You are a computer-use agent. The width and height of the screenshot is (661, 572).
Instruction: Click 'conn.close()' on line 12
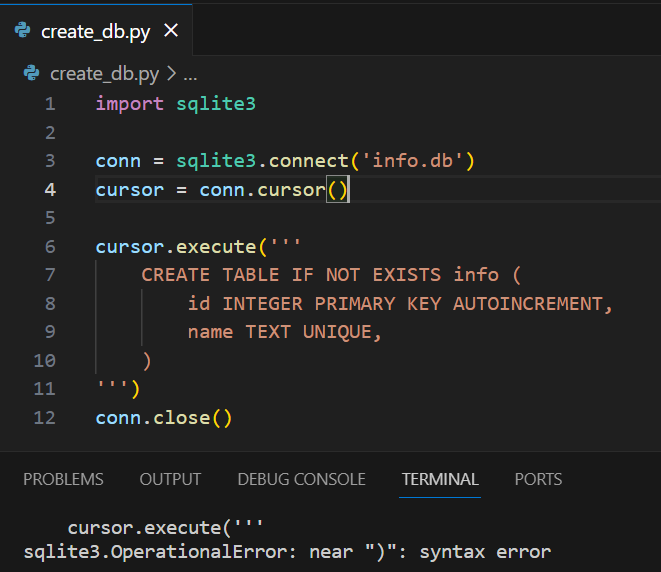pos(164,418)
